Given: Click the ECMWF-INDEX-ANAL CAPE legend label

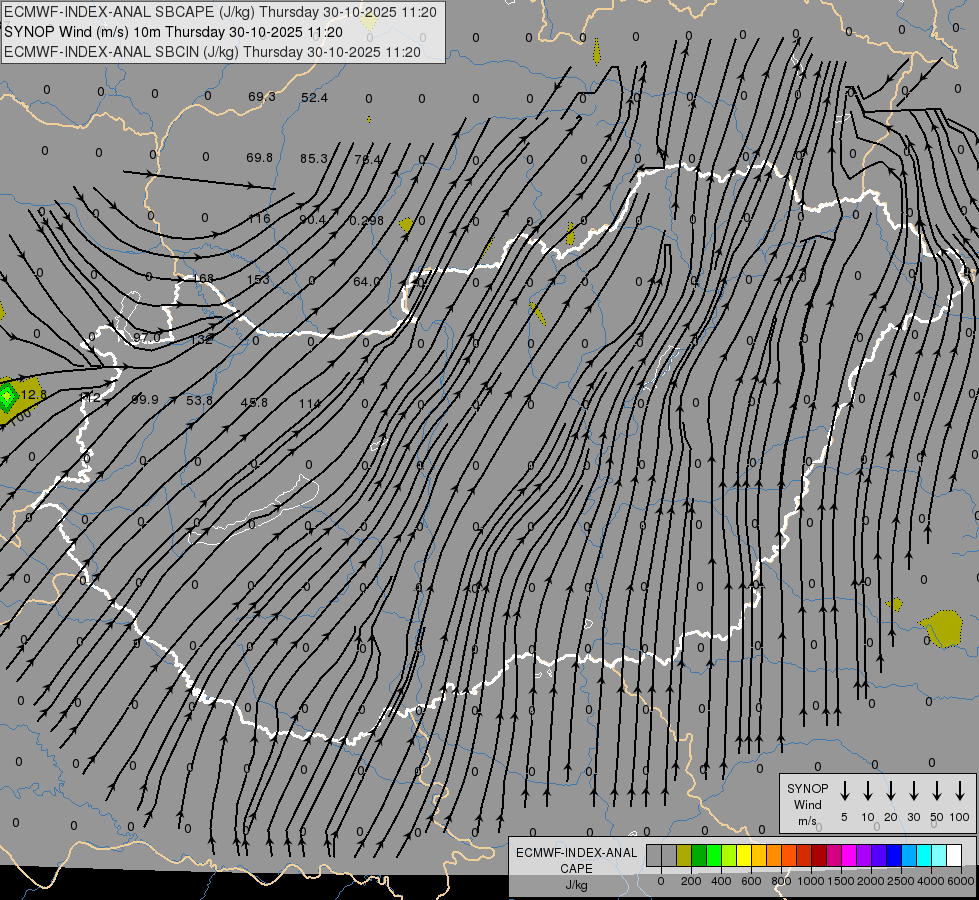Looking at the screenshot, I should [576, 860].
